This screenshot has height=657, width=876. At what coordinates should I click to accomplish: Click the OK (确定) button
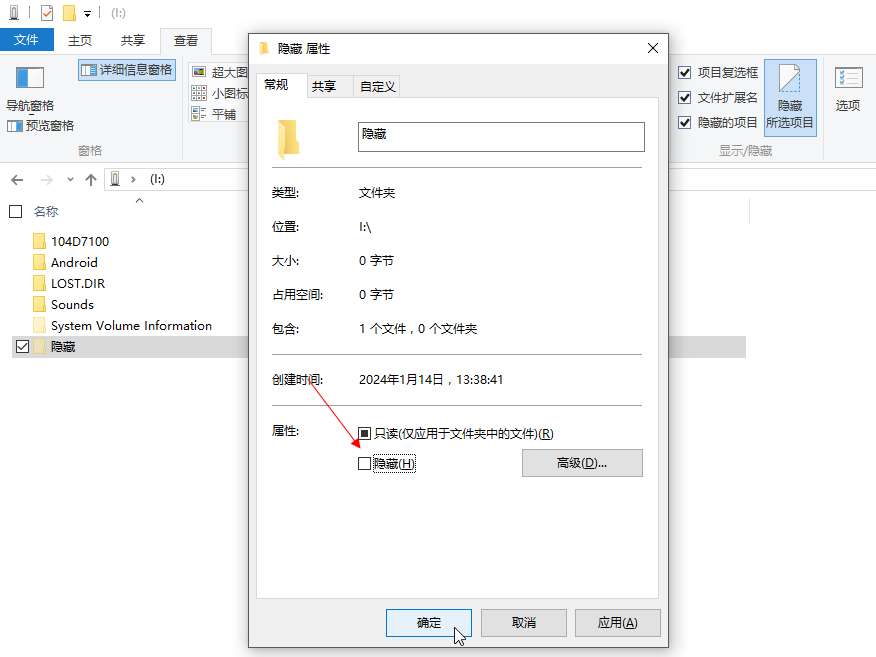click(x=429, y=622)
